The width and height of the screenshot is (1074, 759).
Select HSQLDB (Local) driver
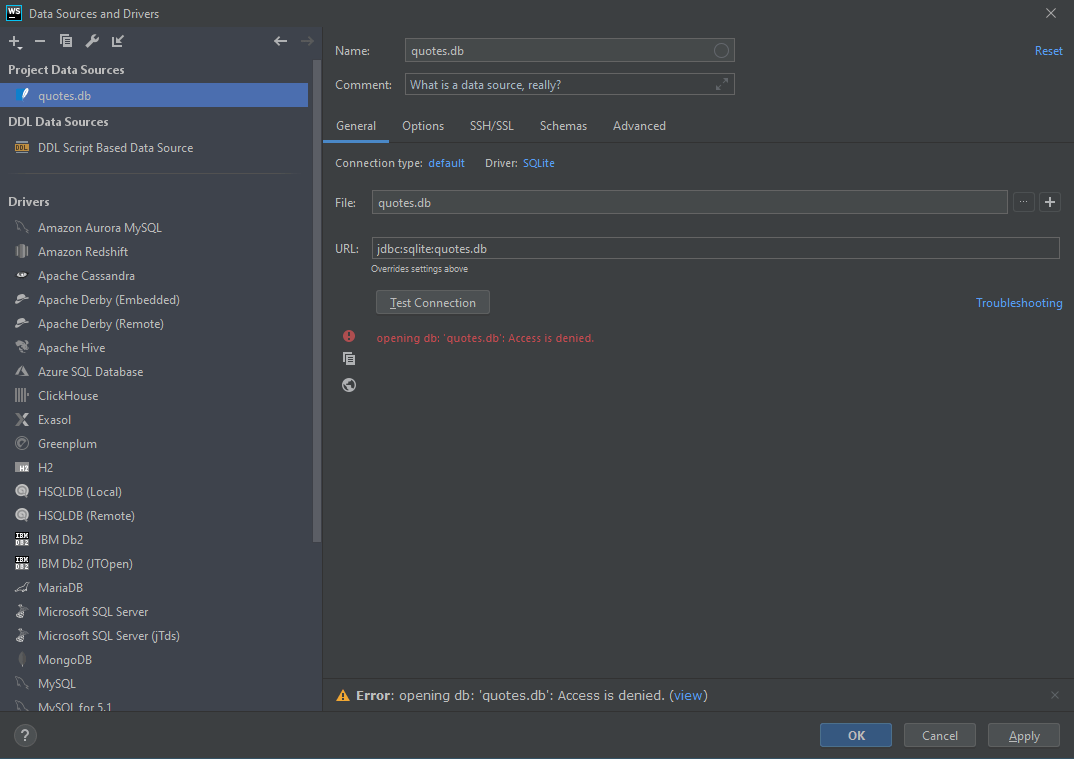[154, 491]
